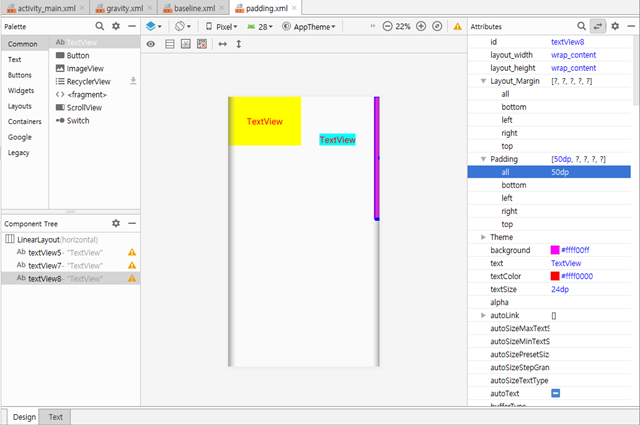Search attributes with magnifier icon
The height and width of the screenshot is (426, 640).
582,26
